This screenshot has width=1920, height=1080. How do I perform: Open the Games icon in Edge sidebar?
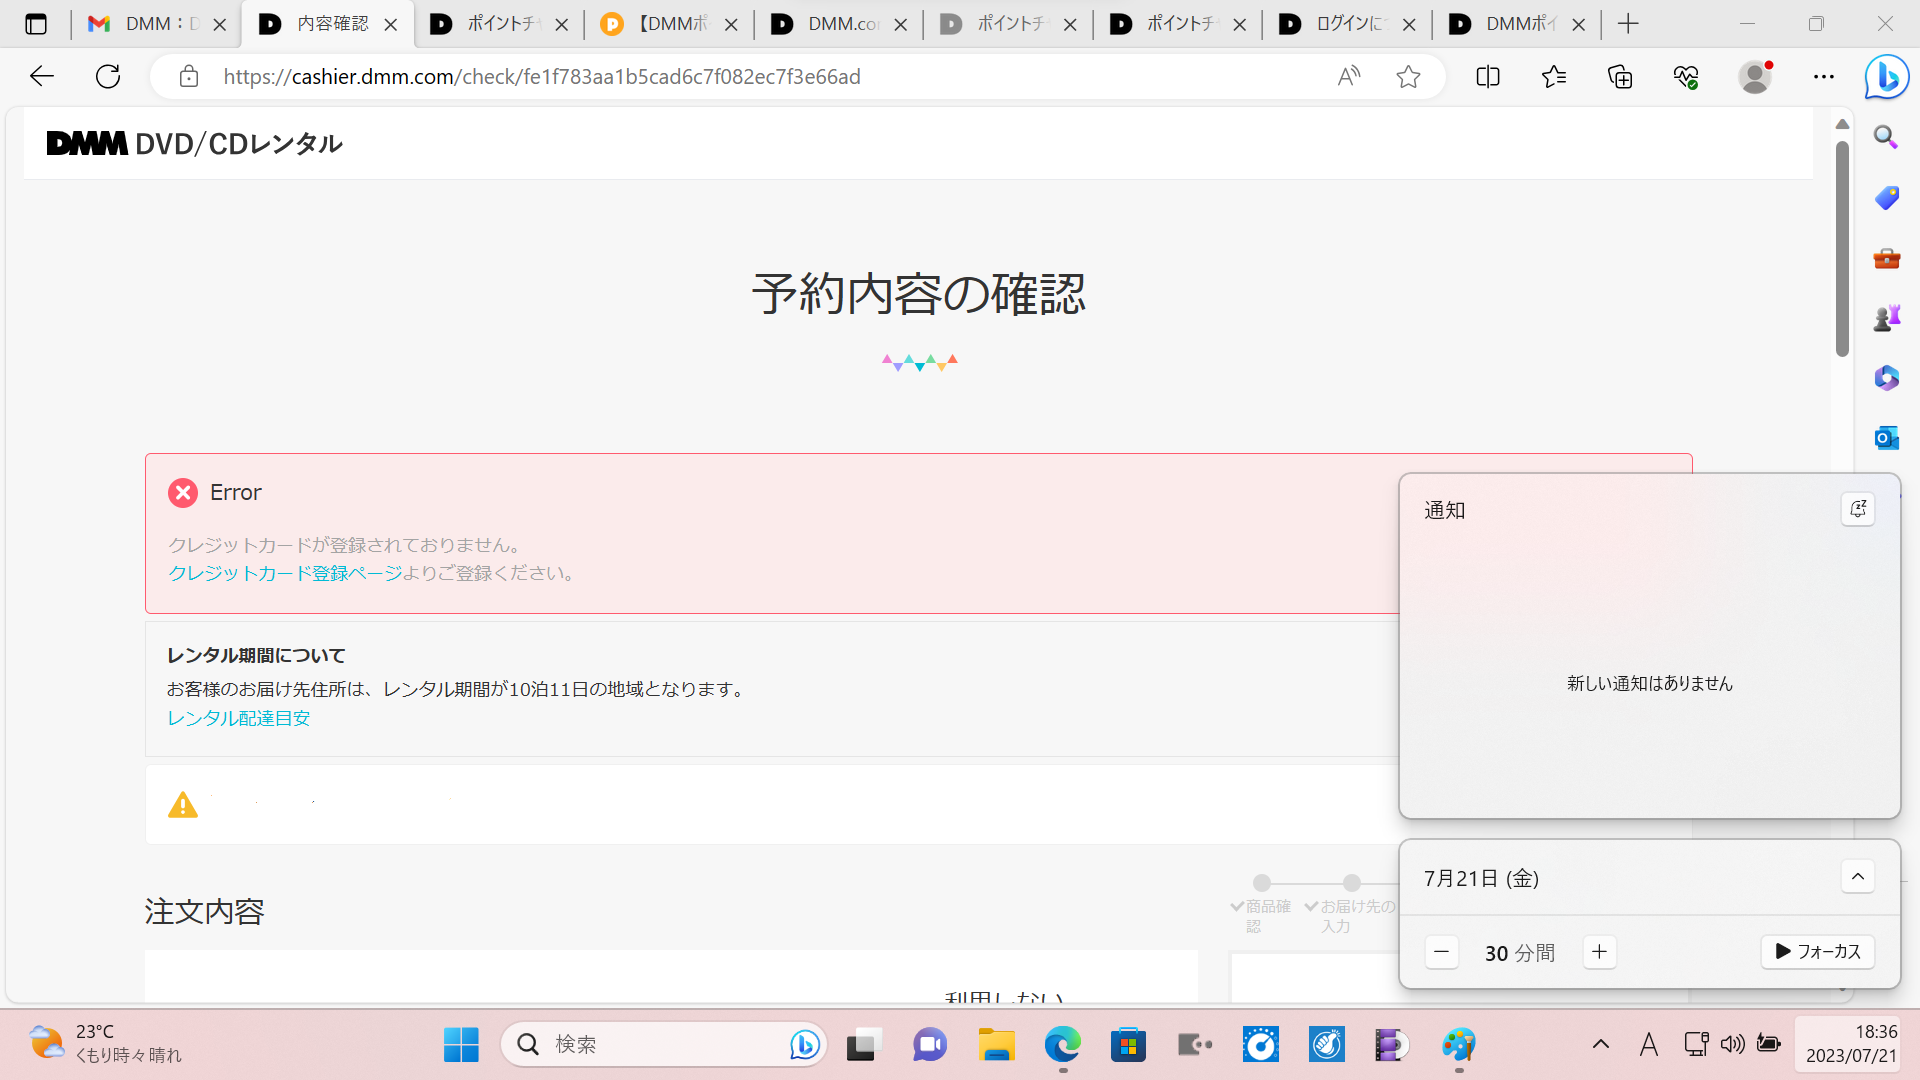tap(1886, 317)
